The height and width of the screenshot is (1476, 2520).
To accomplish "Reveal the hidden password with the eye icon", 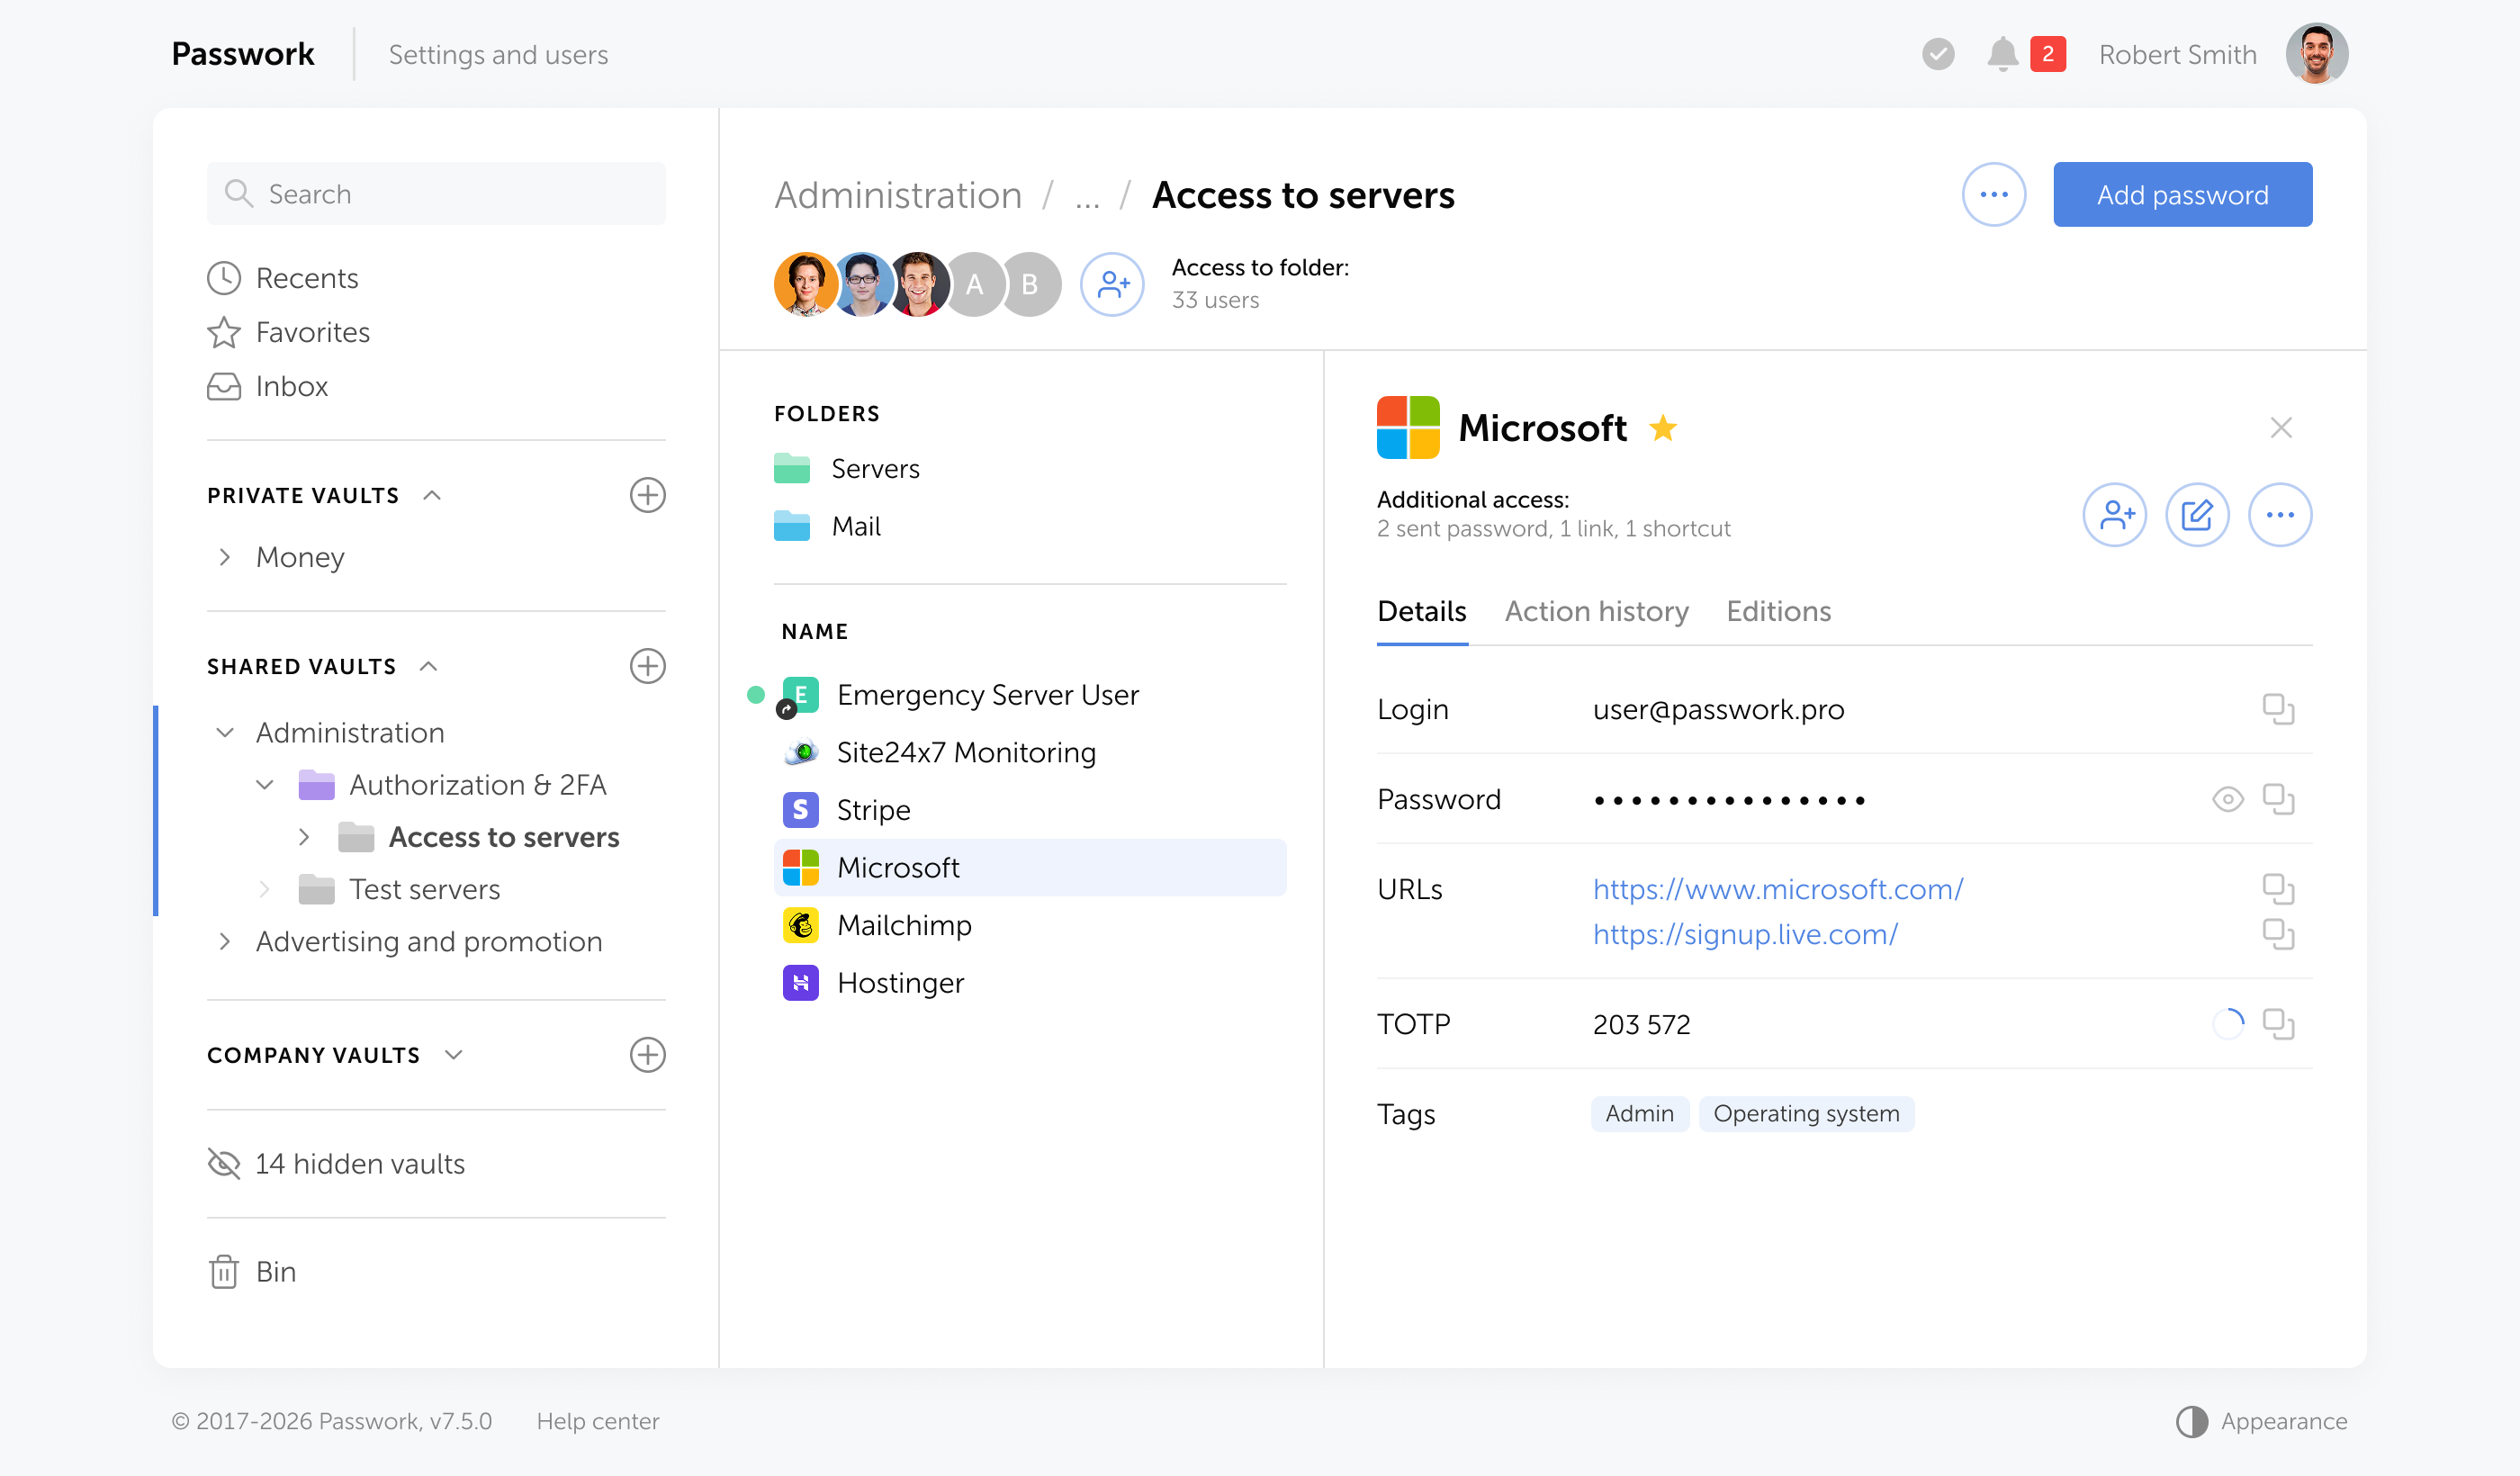I will pos(2228,799).
